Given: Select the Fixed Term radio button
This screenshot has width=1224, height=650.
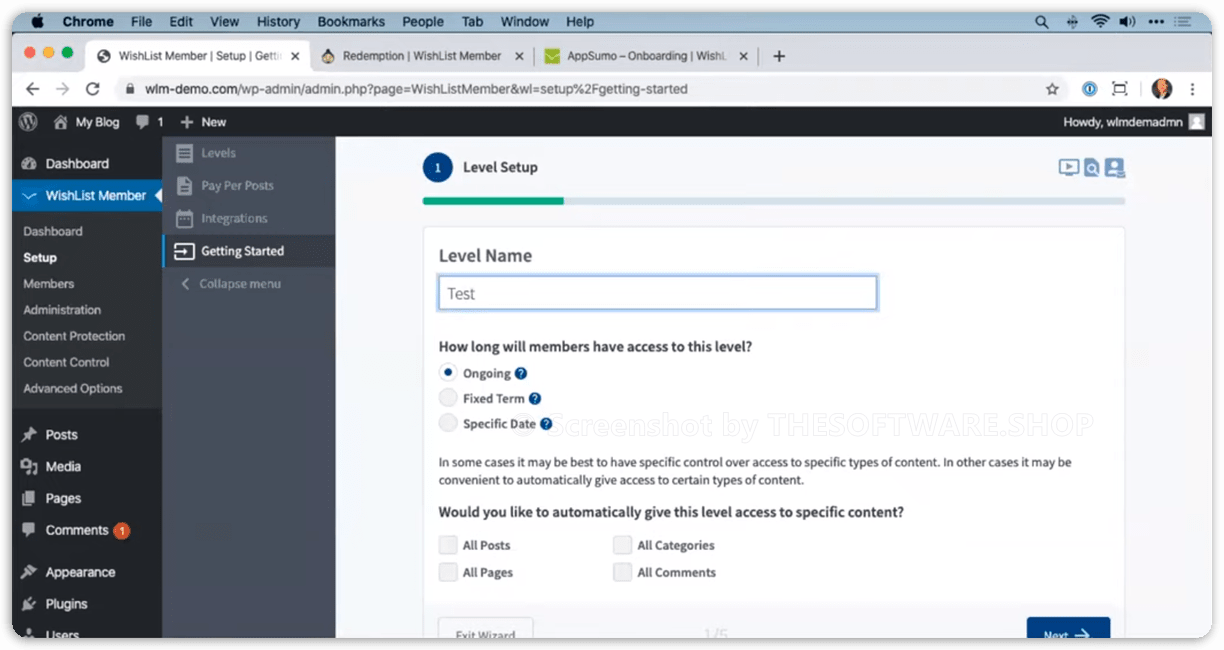Looking at the screenshot, I should click(x=448, y=398).
